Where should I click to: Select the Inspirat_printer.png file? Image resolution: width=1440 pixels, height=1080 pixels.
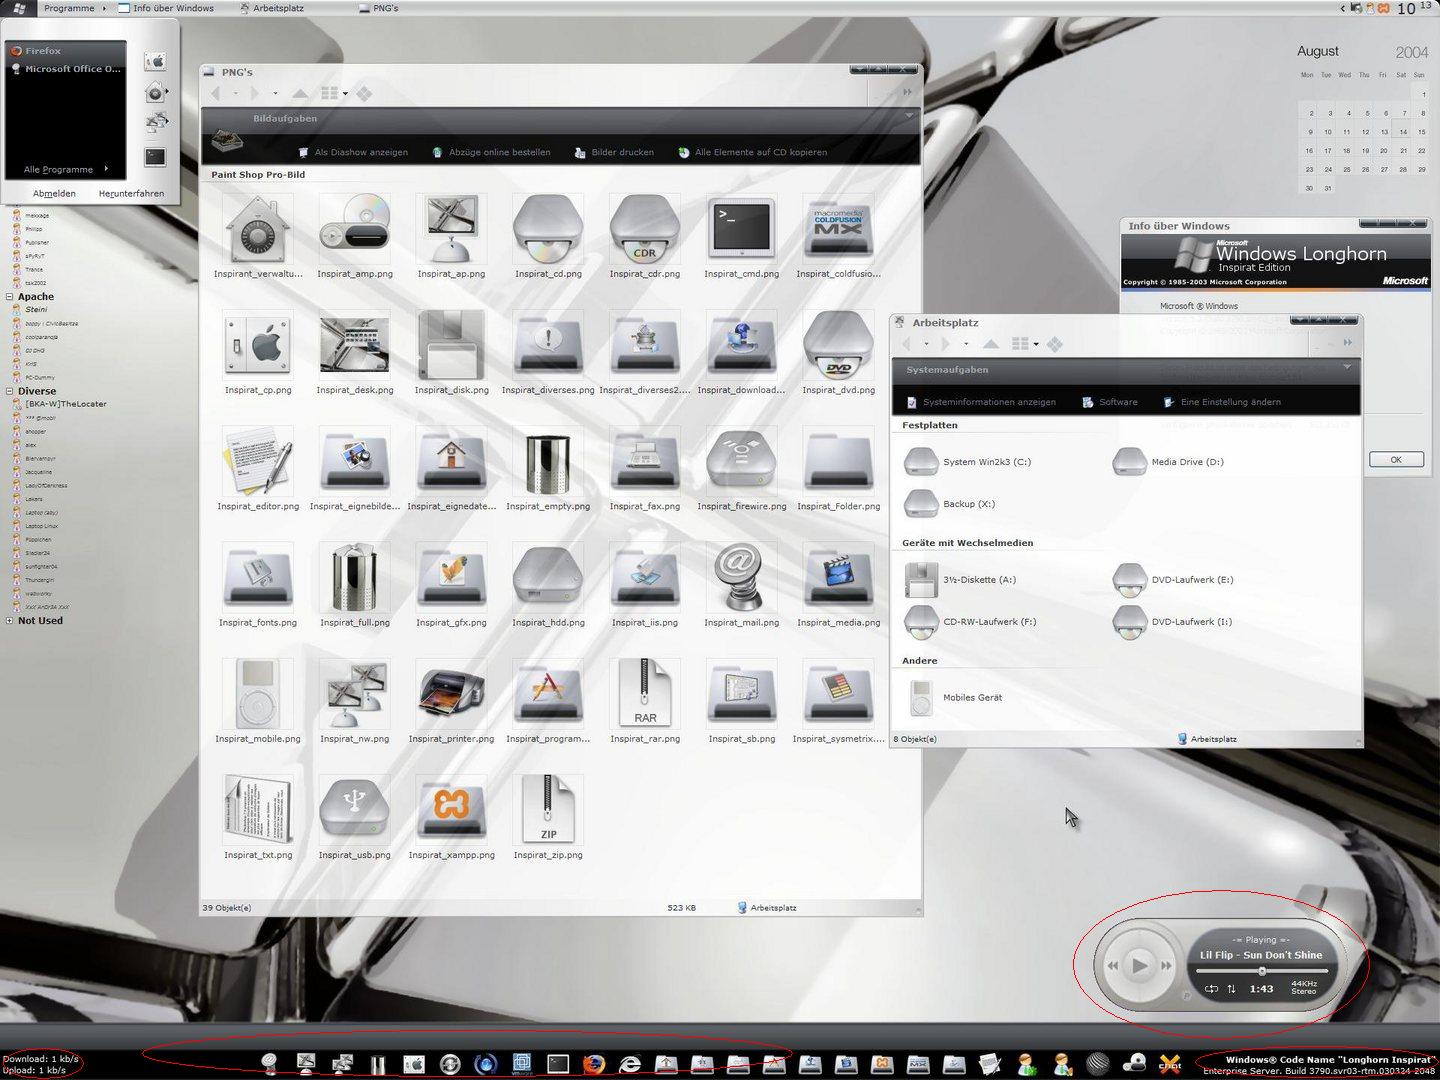click(x=451, y=703)
